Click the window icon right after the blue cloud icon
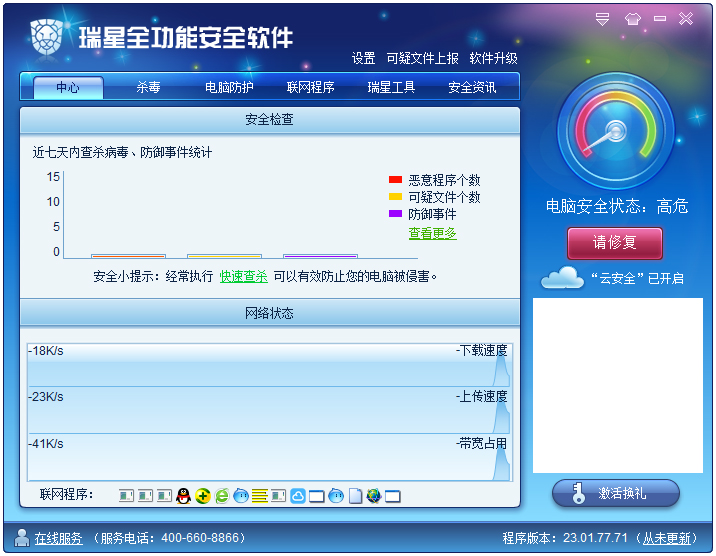This screenshot has height=556, width=716. [x=316, y=496]
